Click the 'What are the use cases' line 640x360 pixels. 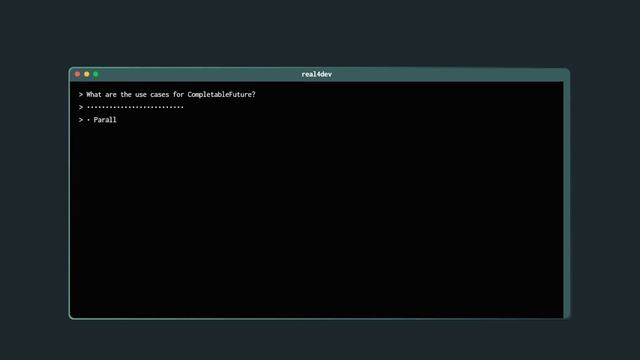click(167, 95)
